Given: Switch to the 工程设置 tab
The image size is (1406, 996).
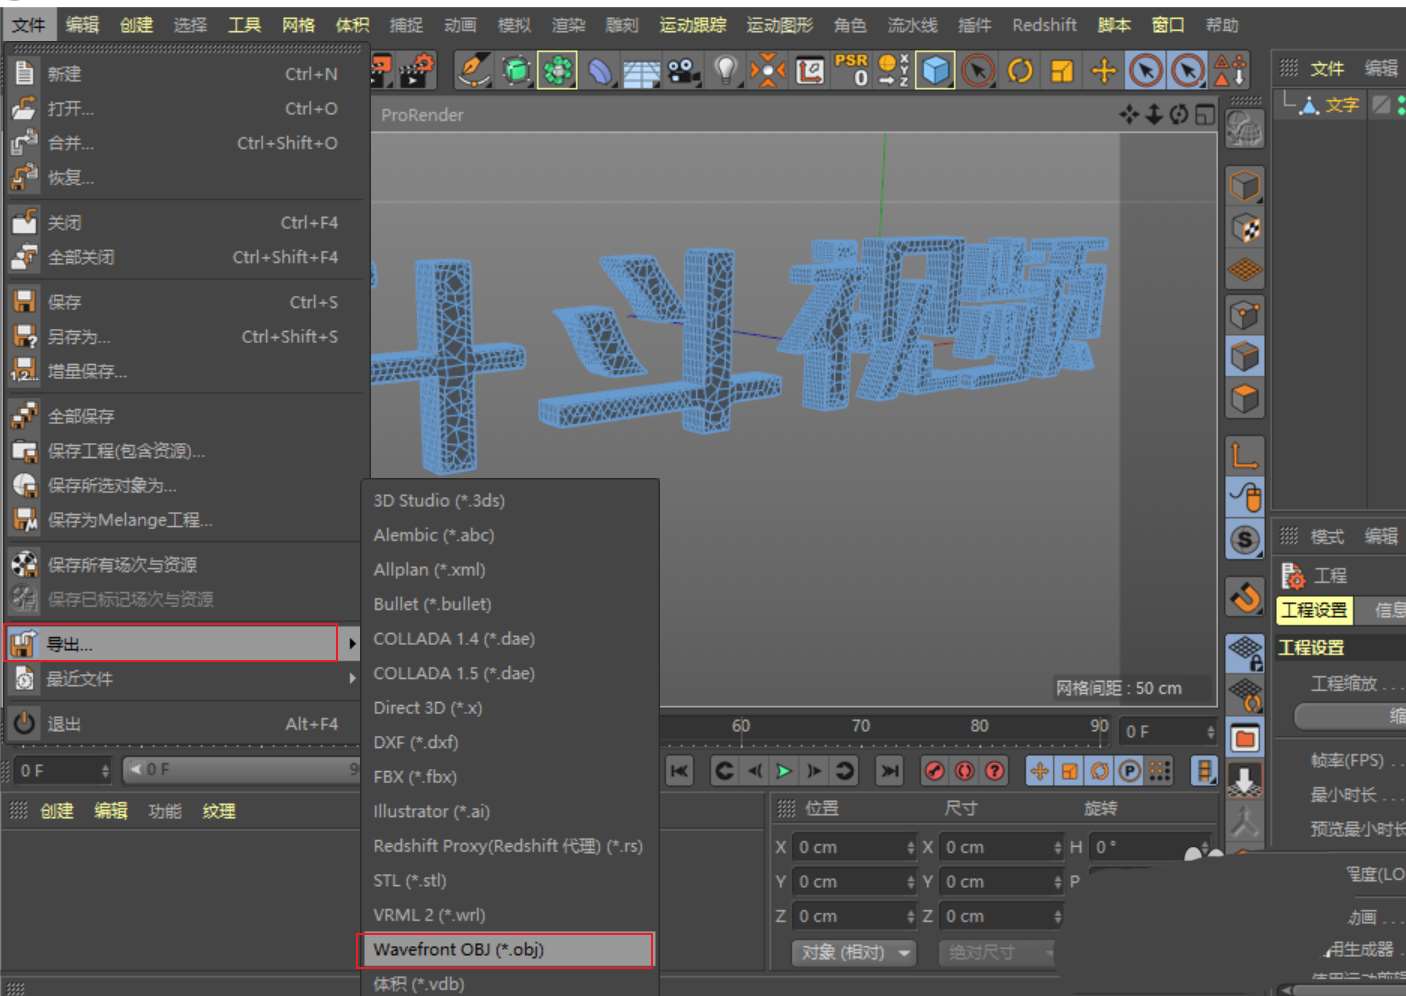Looking at the screenshot, I should pos(1314,610).
